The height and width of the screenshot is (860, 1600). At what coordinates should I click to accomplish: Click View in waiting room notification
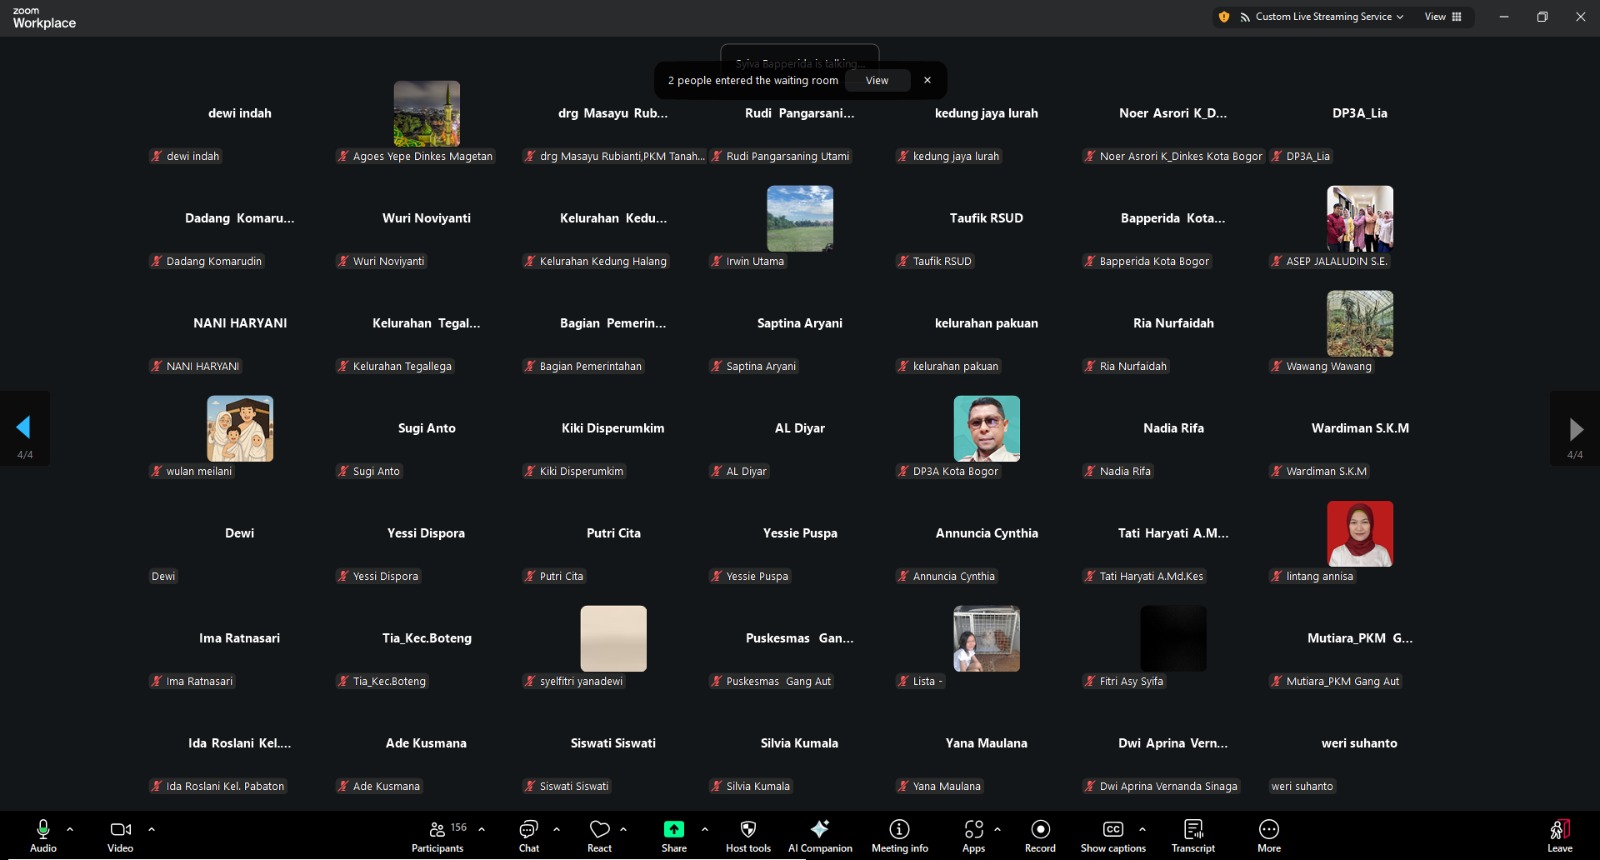pyautogui.click(x=877, y=81)
